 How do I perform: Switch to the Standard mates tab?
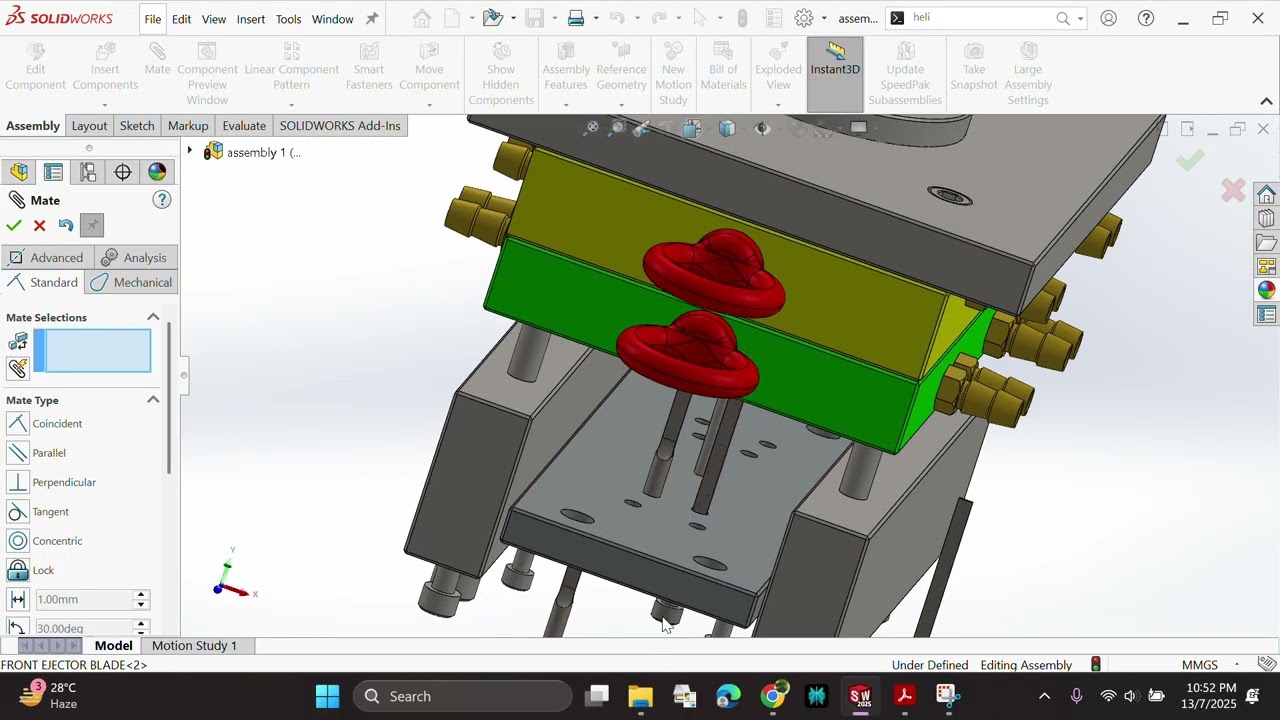tap(43, 283)
